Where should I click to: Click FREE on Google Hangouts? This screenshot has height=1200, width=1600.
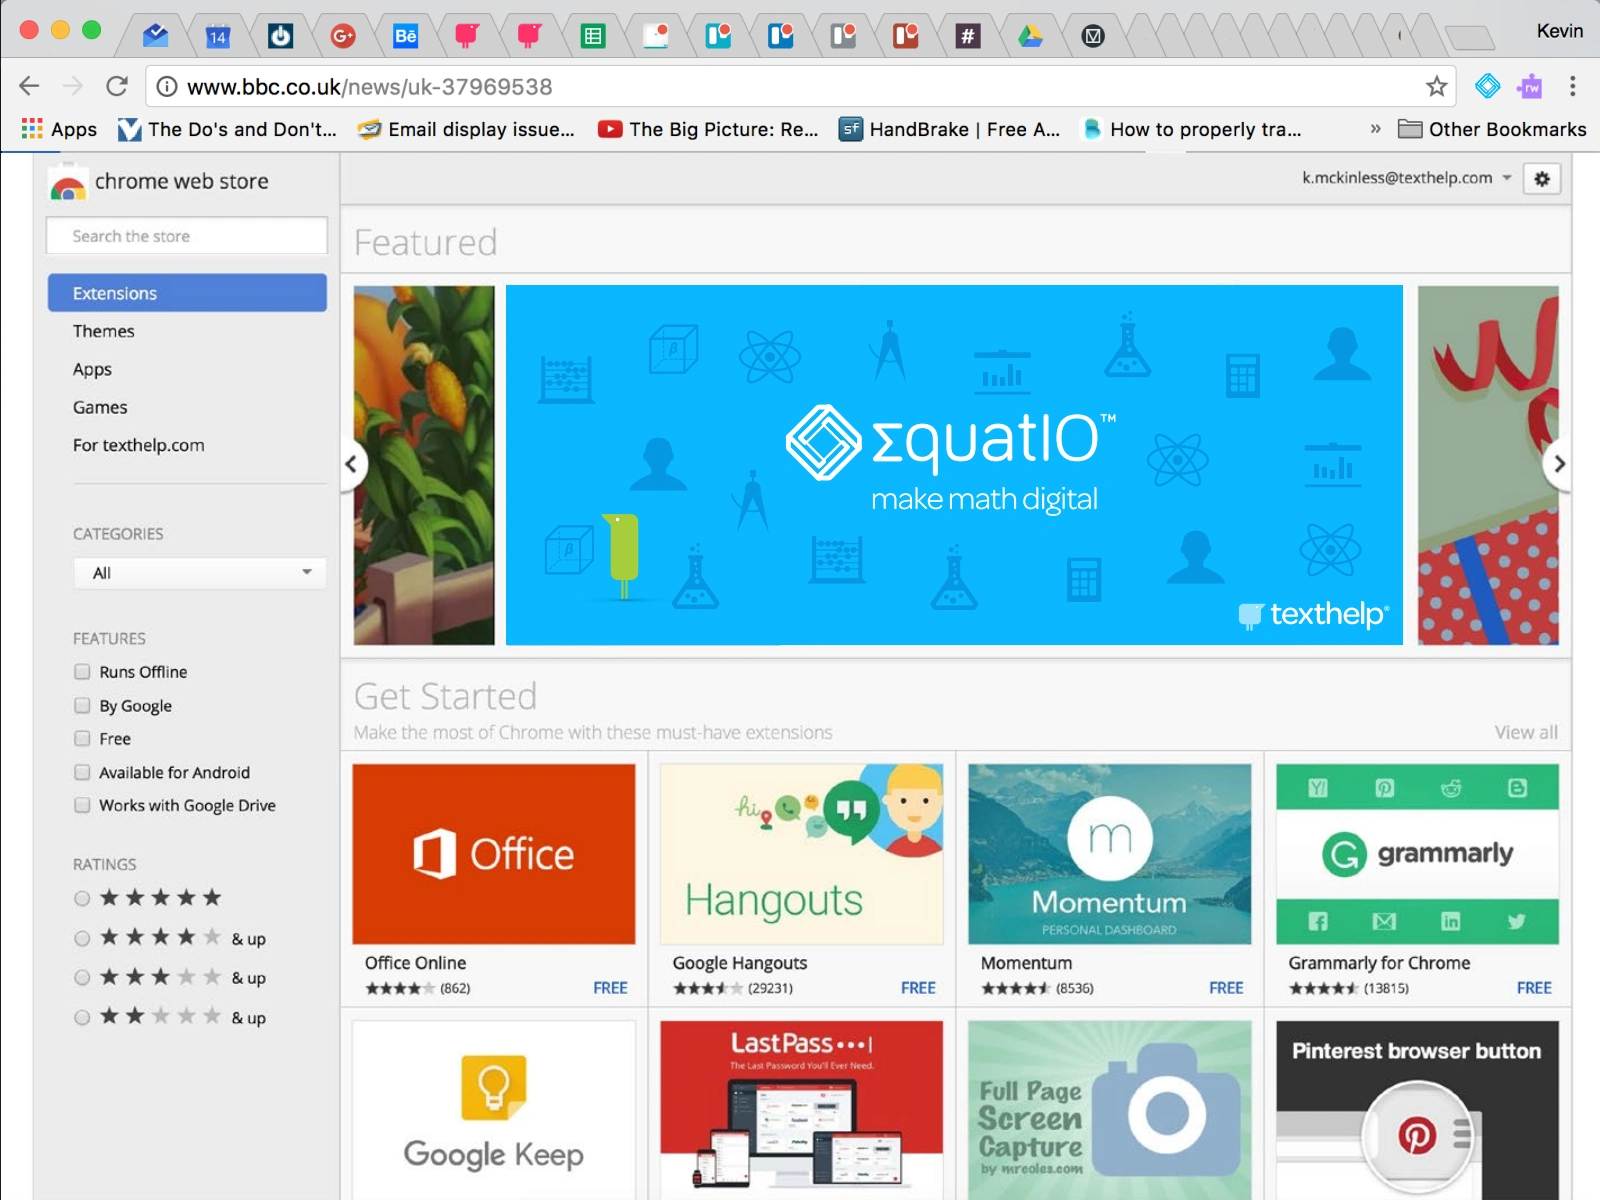918,988
